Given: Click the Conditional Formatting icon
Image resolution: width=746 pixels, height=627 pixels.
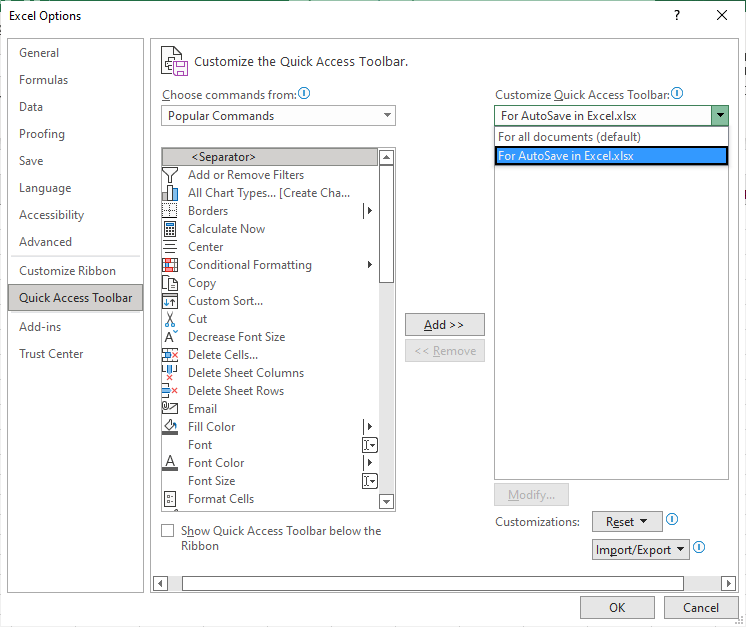Looking at the screenshot, I should tap(170, 265).
